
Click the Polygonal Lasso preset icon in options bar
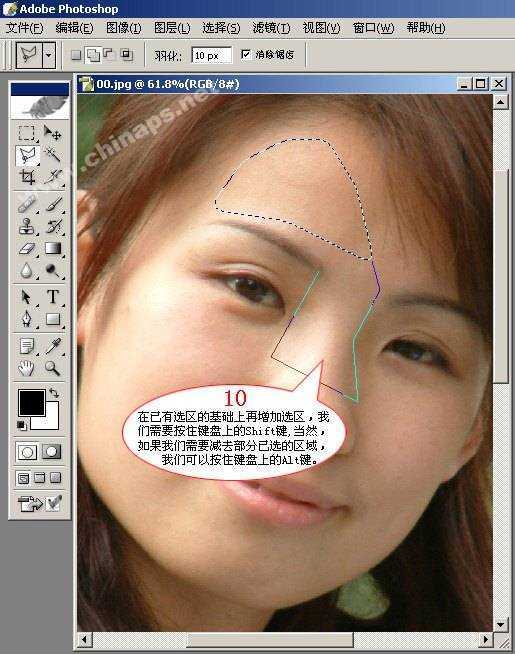coord(29,55)
